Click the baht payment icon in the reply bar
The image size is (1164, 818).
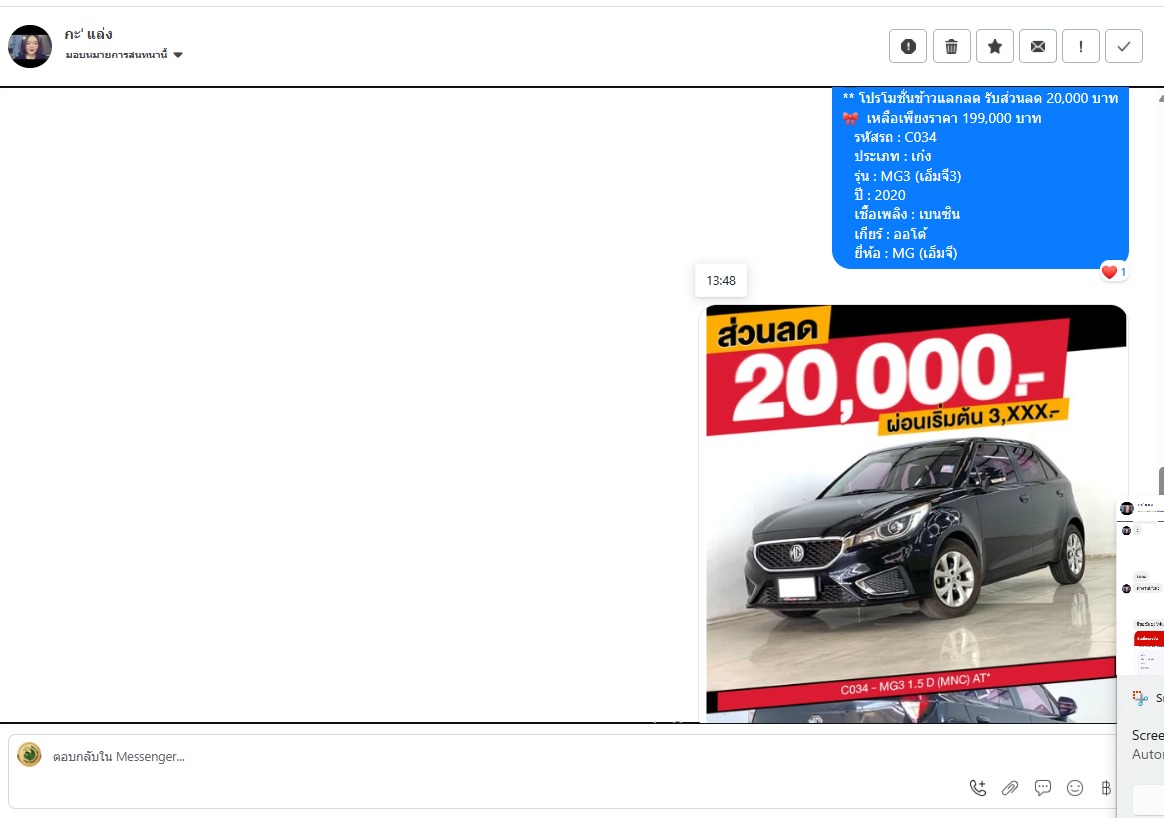[1106, 788]
